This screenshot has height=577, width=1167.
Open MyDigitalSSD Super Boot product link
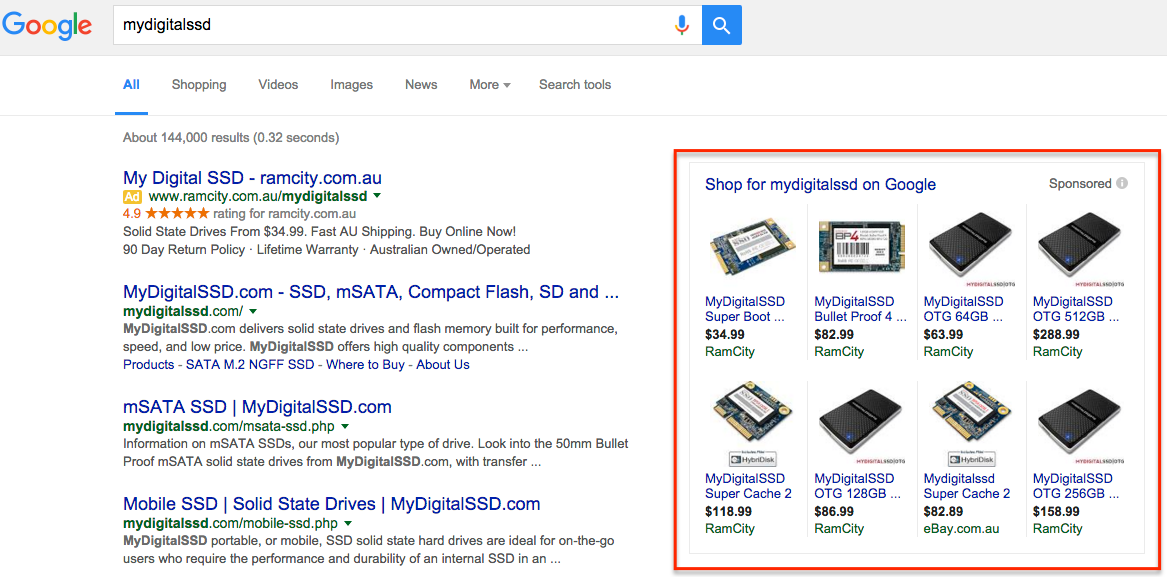pos(745,309)
